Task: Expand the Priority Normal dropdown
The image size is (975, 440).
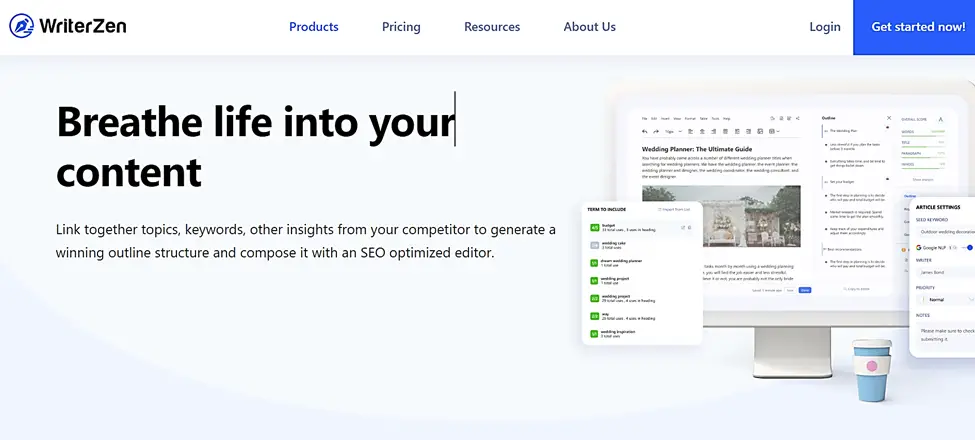Action: pyautogui.click(x=946, y=300)
